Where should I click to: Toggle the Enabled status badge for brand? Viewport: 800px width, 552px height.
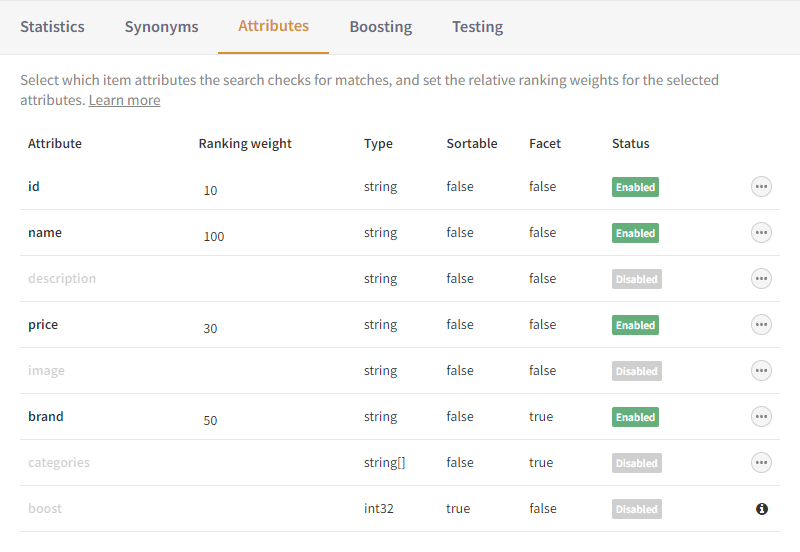[x=635, y=417]
